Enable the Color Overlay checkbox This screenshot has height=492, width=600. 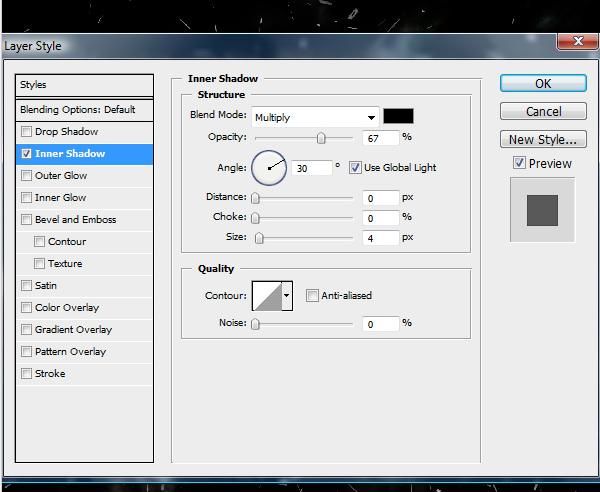tap(26, 308)
